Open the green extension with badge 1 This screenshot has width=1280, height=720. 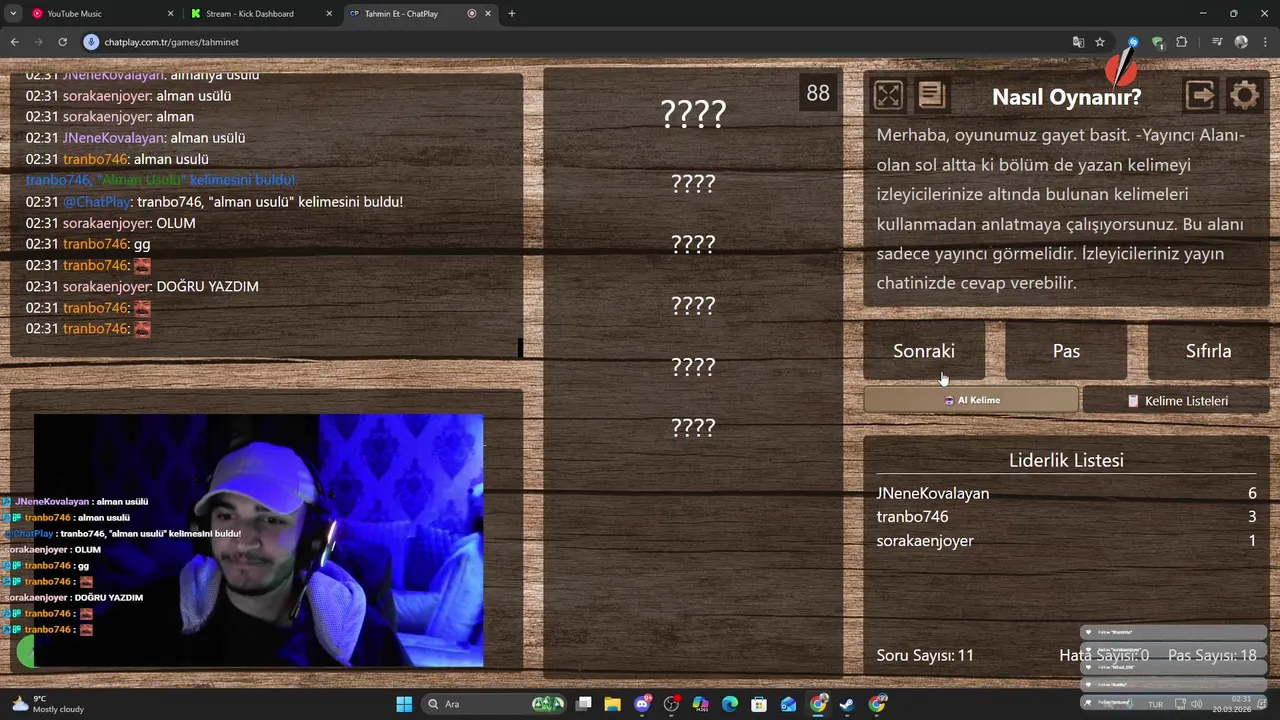pyautogui.click(x=1157, y=42)
